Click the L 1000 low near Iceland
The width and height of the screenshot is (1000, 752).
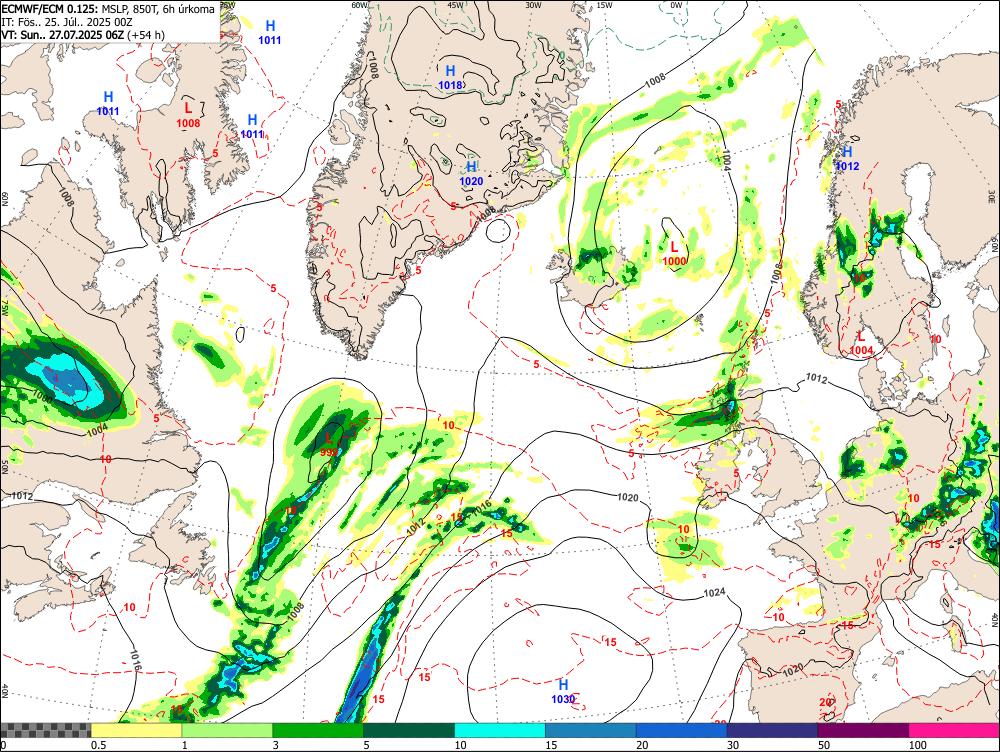674,253
